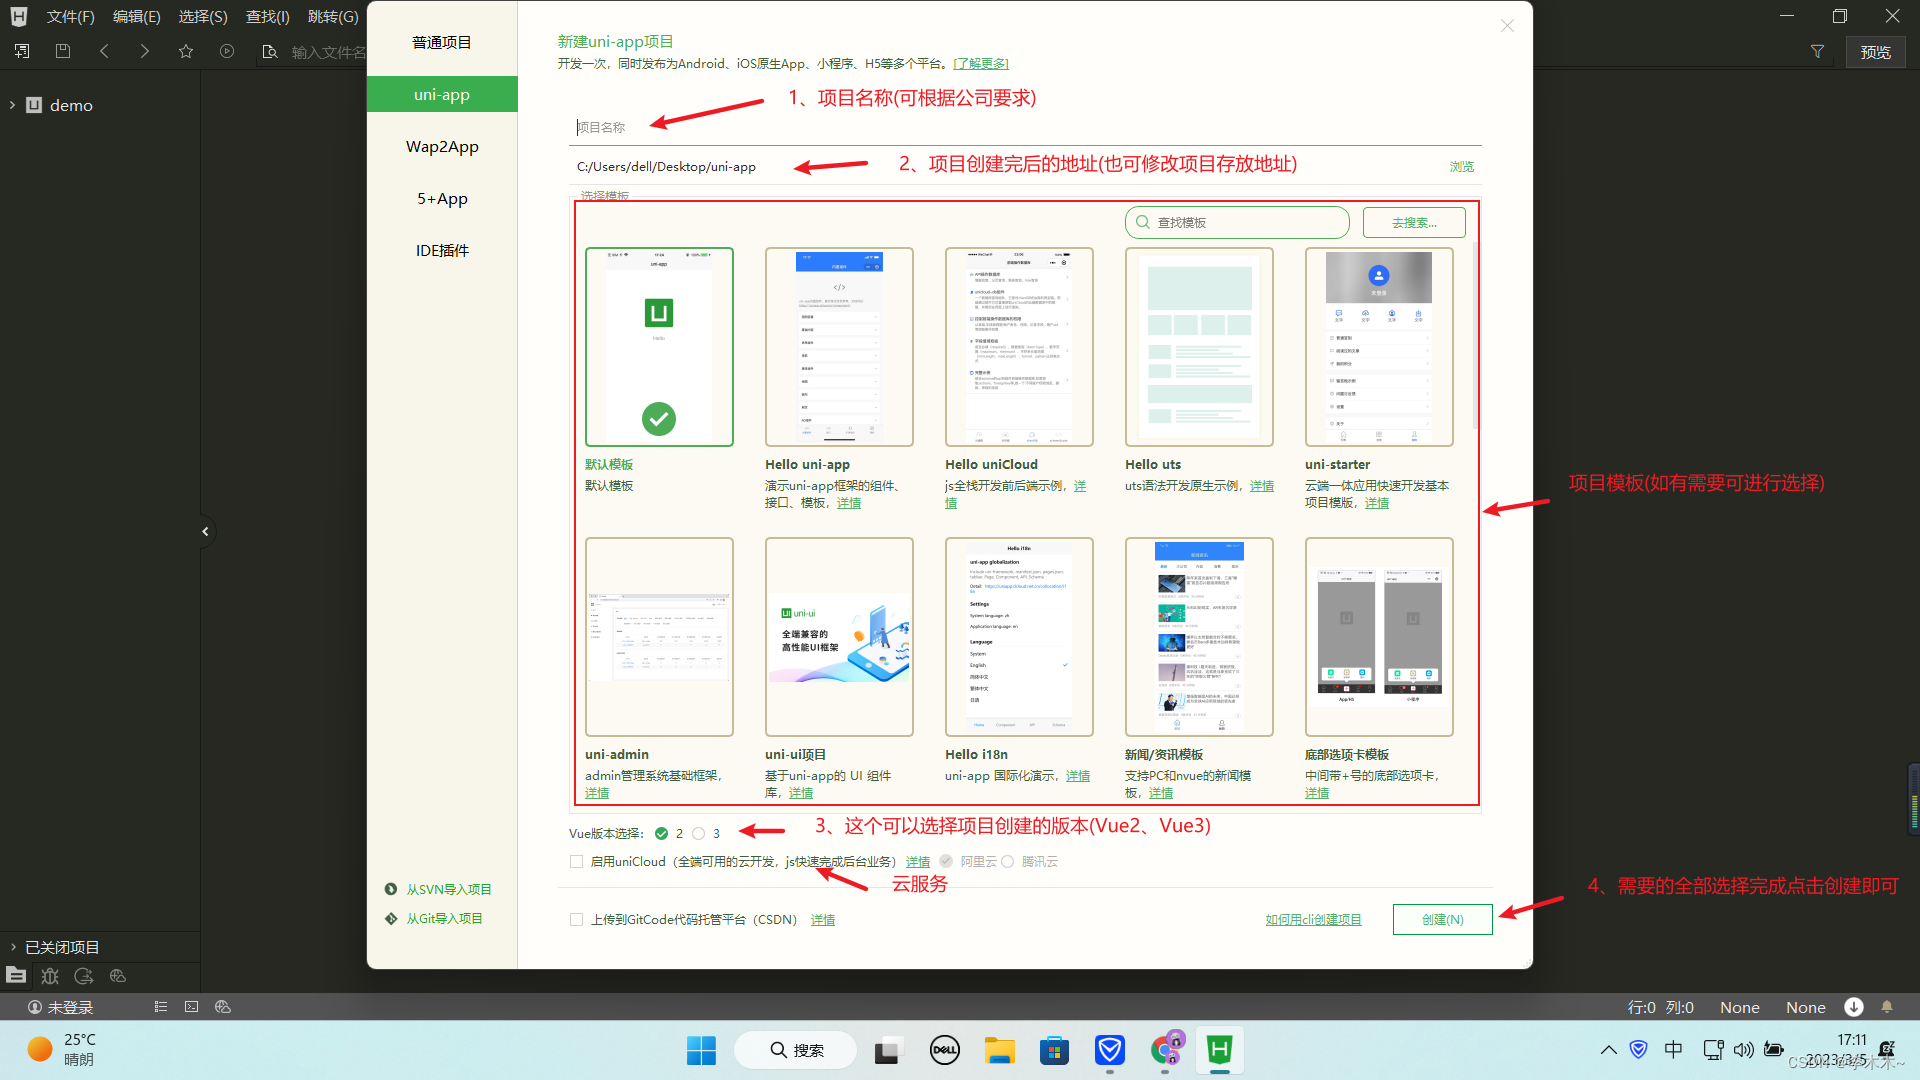The height and width of the screenshot is (1080, 1920).
Task: Click the new file toolbar icon
Action: pyautogui.click(x=22, y=51)
